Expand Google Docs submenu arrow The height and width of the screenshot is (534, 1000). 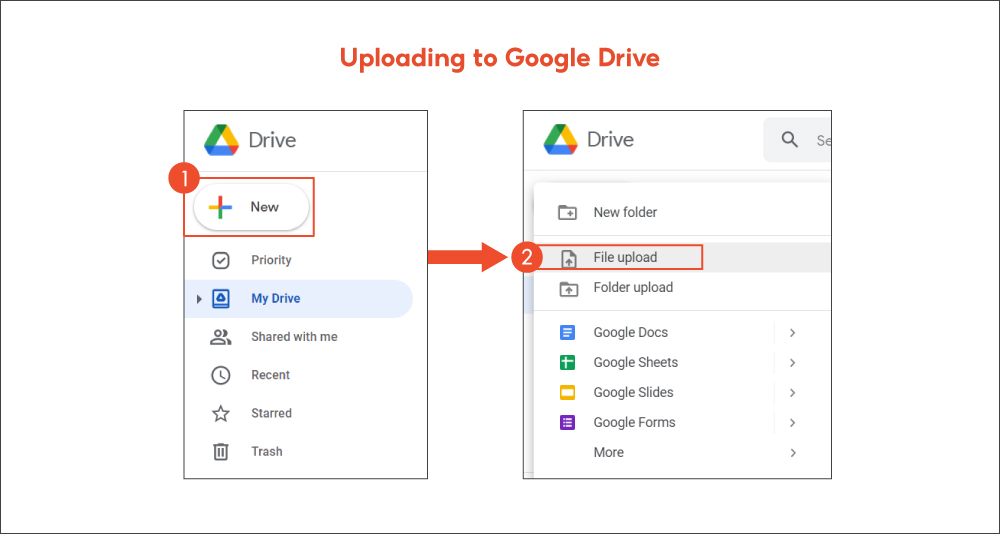[792, 333]
